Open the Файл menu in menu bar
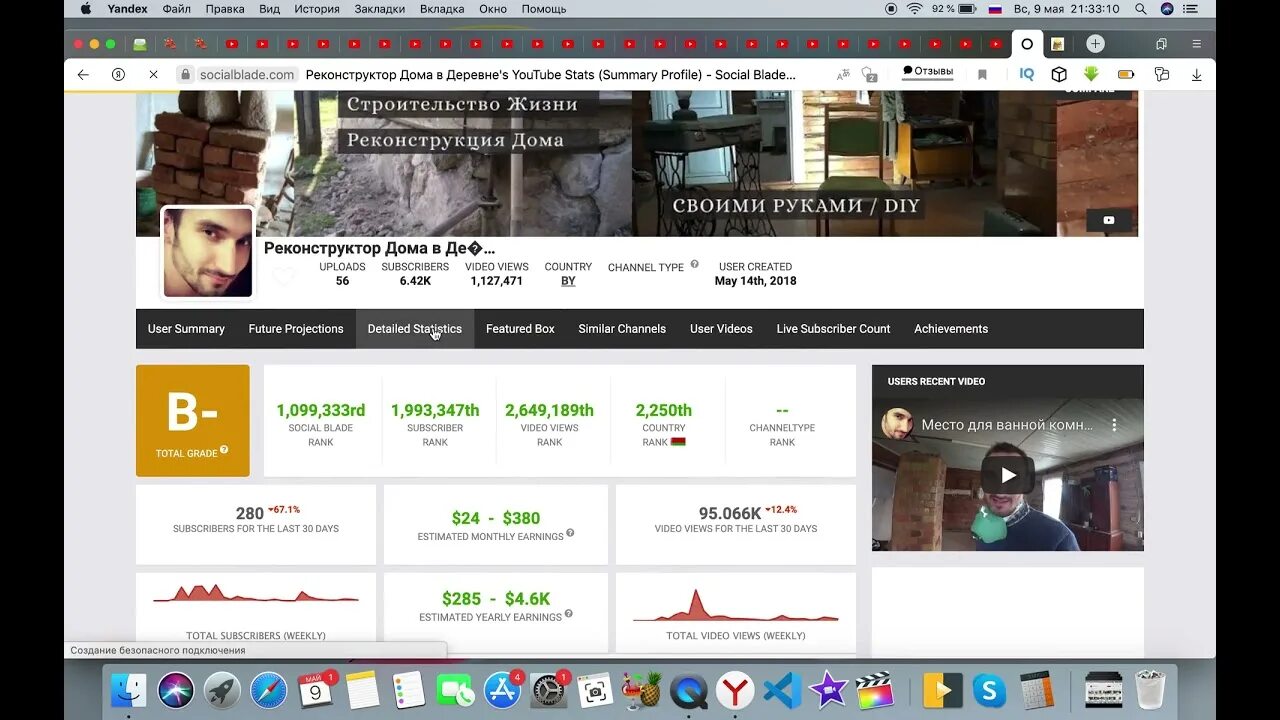Screen dimensions: 1280x720 [x=176, y=9]
